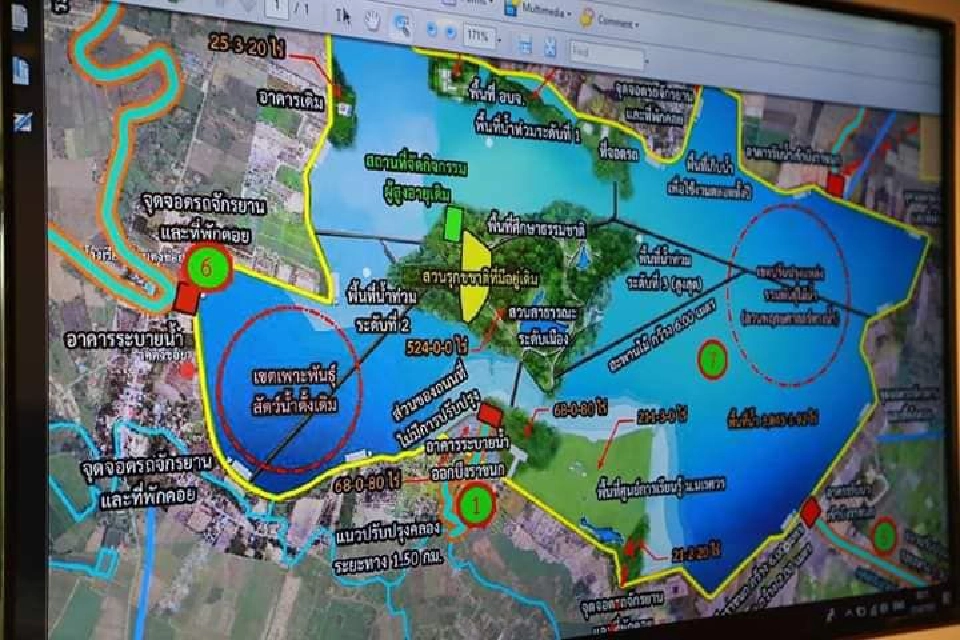Image resolution: width=960 pixels, height=640 pixels.
Task: Click green circle marker number 6
Action: (206, 267)
